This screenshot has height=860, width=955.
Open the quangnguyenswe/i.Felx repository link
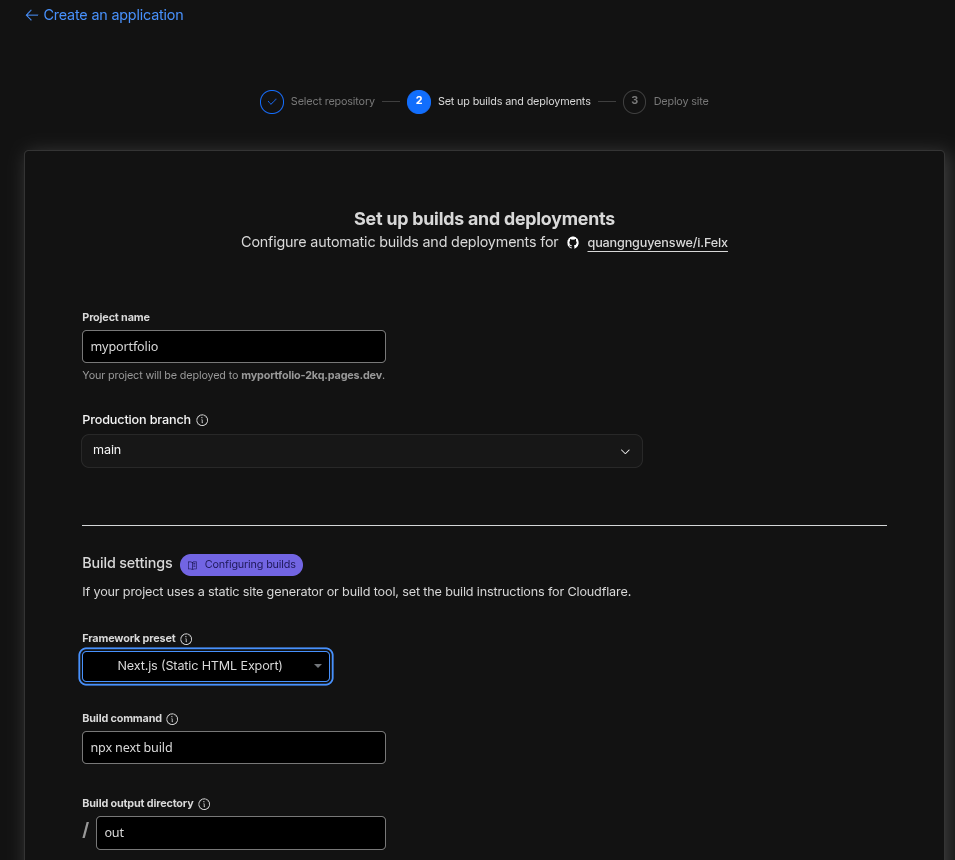657,243
